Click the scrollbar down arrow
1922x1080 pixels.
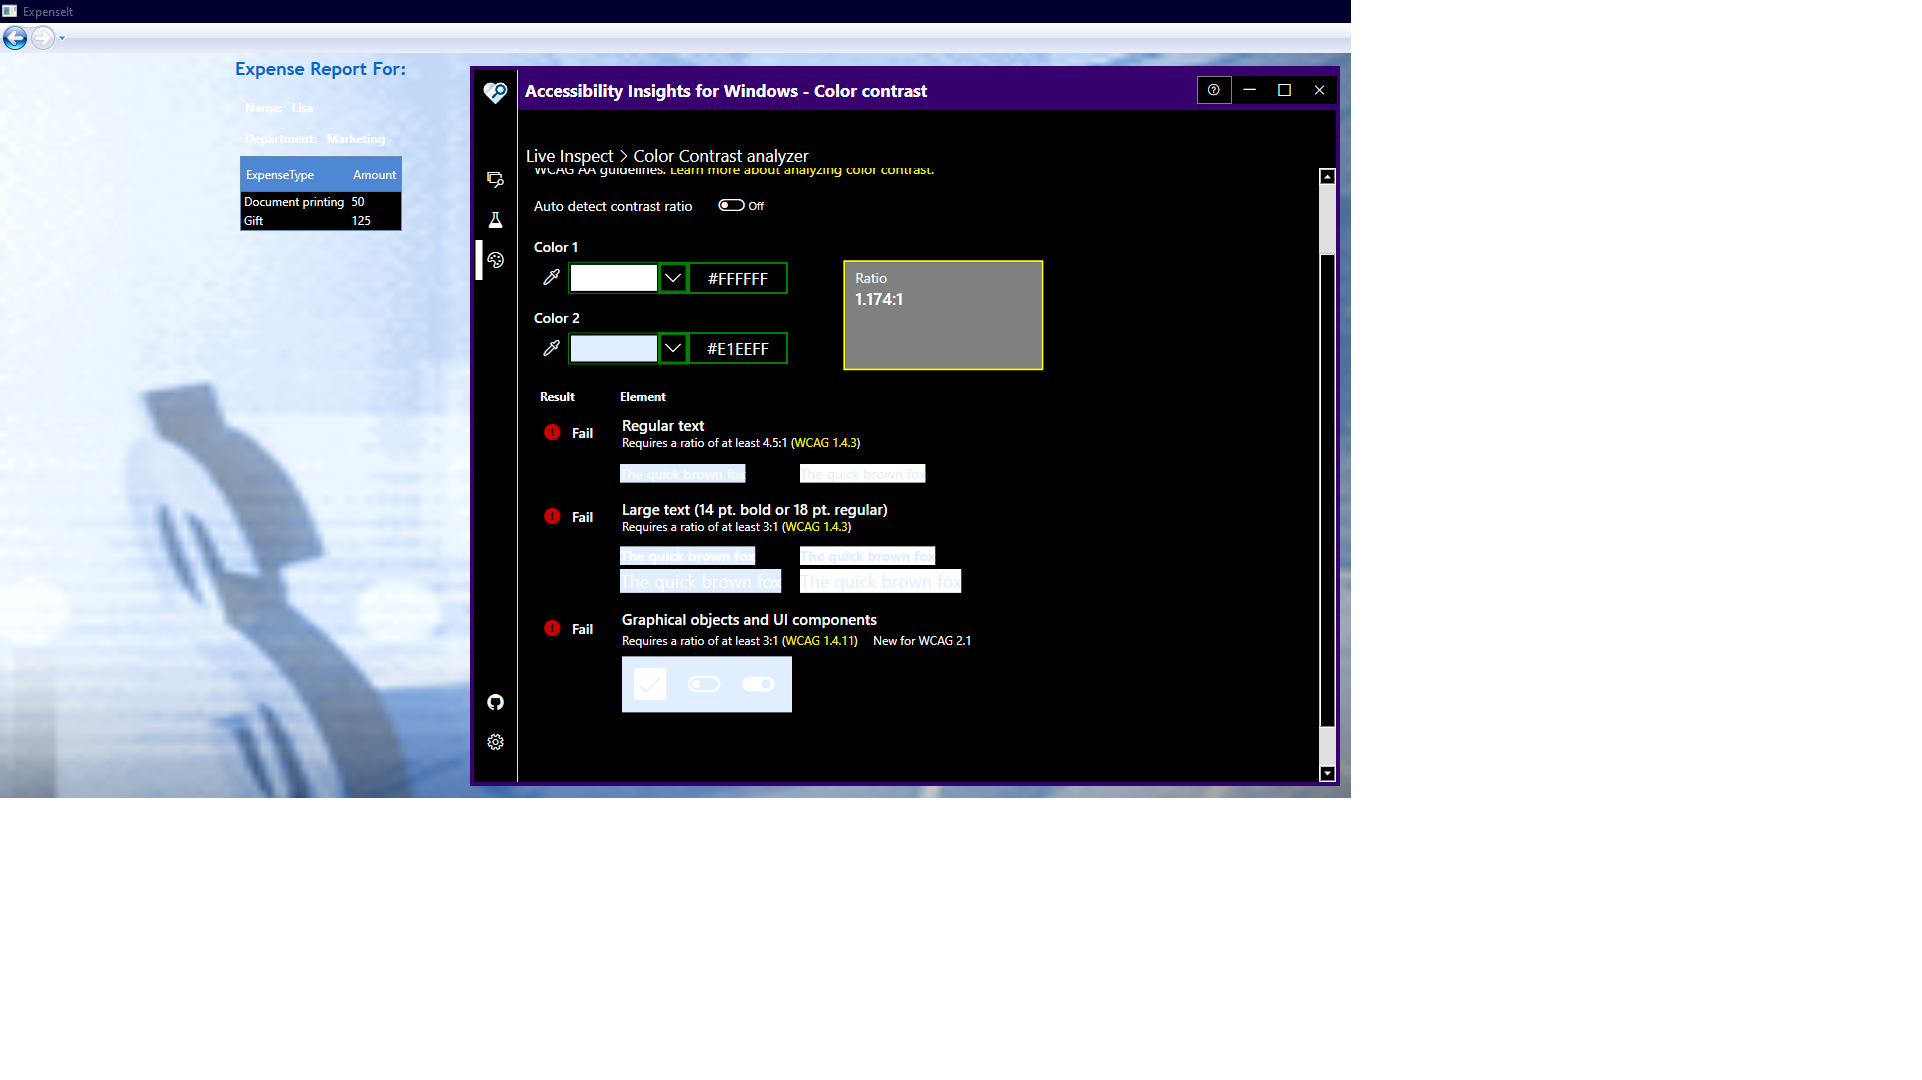pos(1326,773)
